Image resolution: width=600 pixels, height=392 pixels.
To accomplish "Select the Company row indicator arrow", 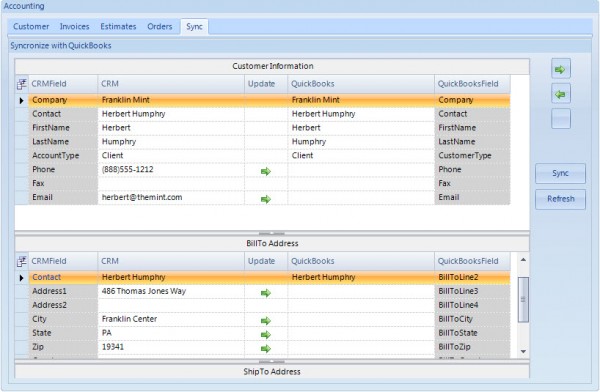I will [21, 101].
